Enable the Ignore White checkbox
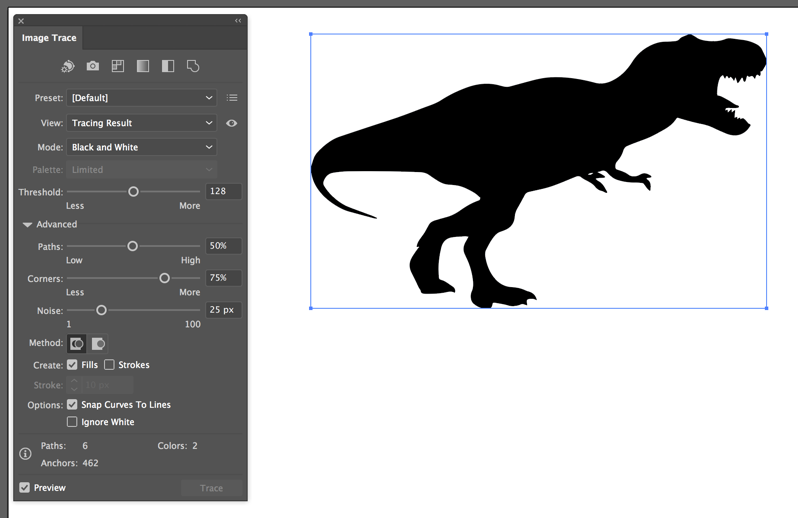798x518 pixels. (72, 422)
